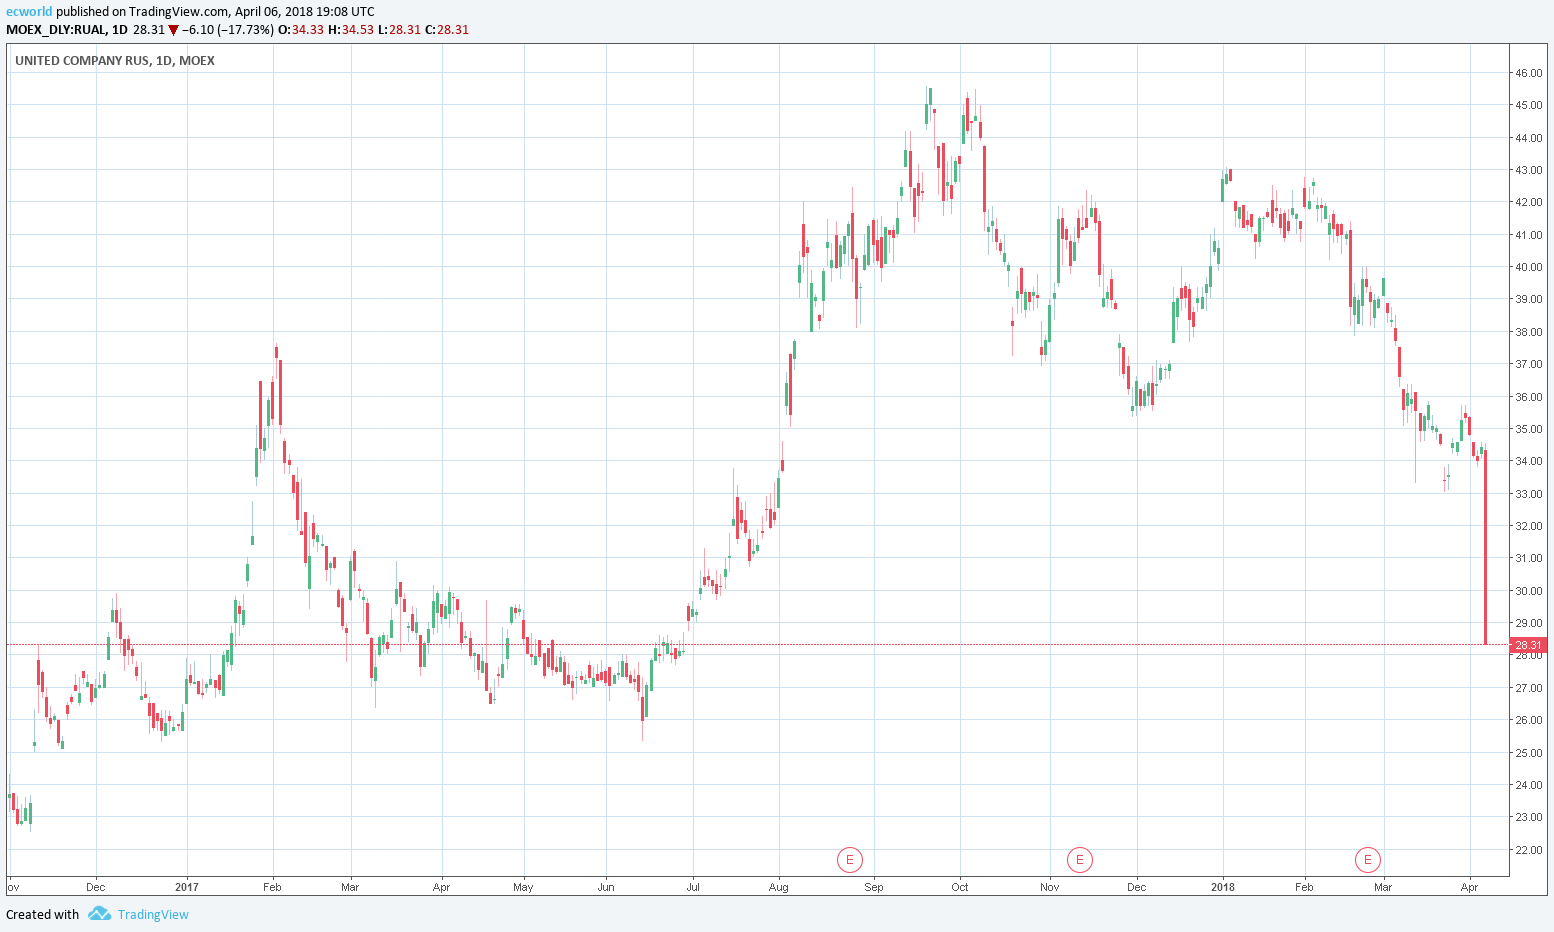Click the 2018 label on time axis
Image resolution: width=1554 pixels, height=932 pixels.
click(x=1222, y=887)
